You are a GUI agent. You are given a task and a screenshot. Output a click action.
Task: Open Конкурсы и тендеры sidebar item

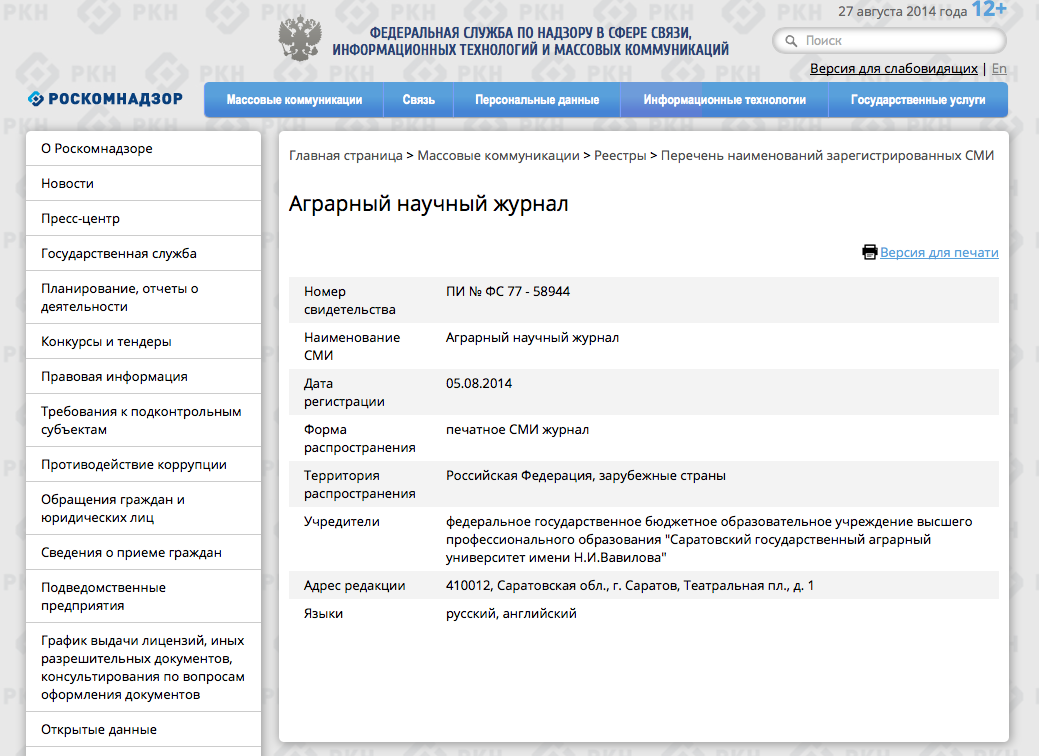click(x=143, y=342)
